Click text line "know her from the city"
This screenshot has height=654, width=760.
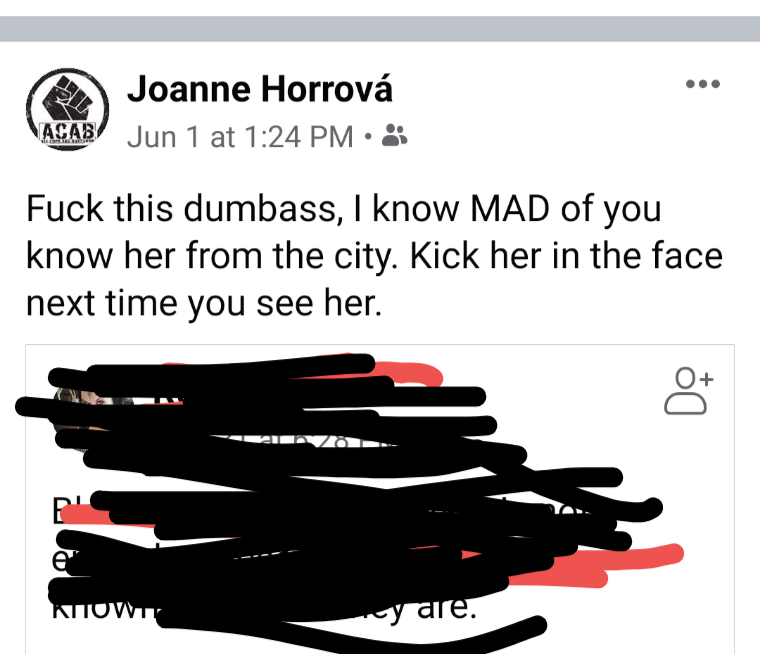tap(374, 255)
